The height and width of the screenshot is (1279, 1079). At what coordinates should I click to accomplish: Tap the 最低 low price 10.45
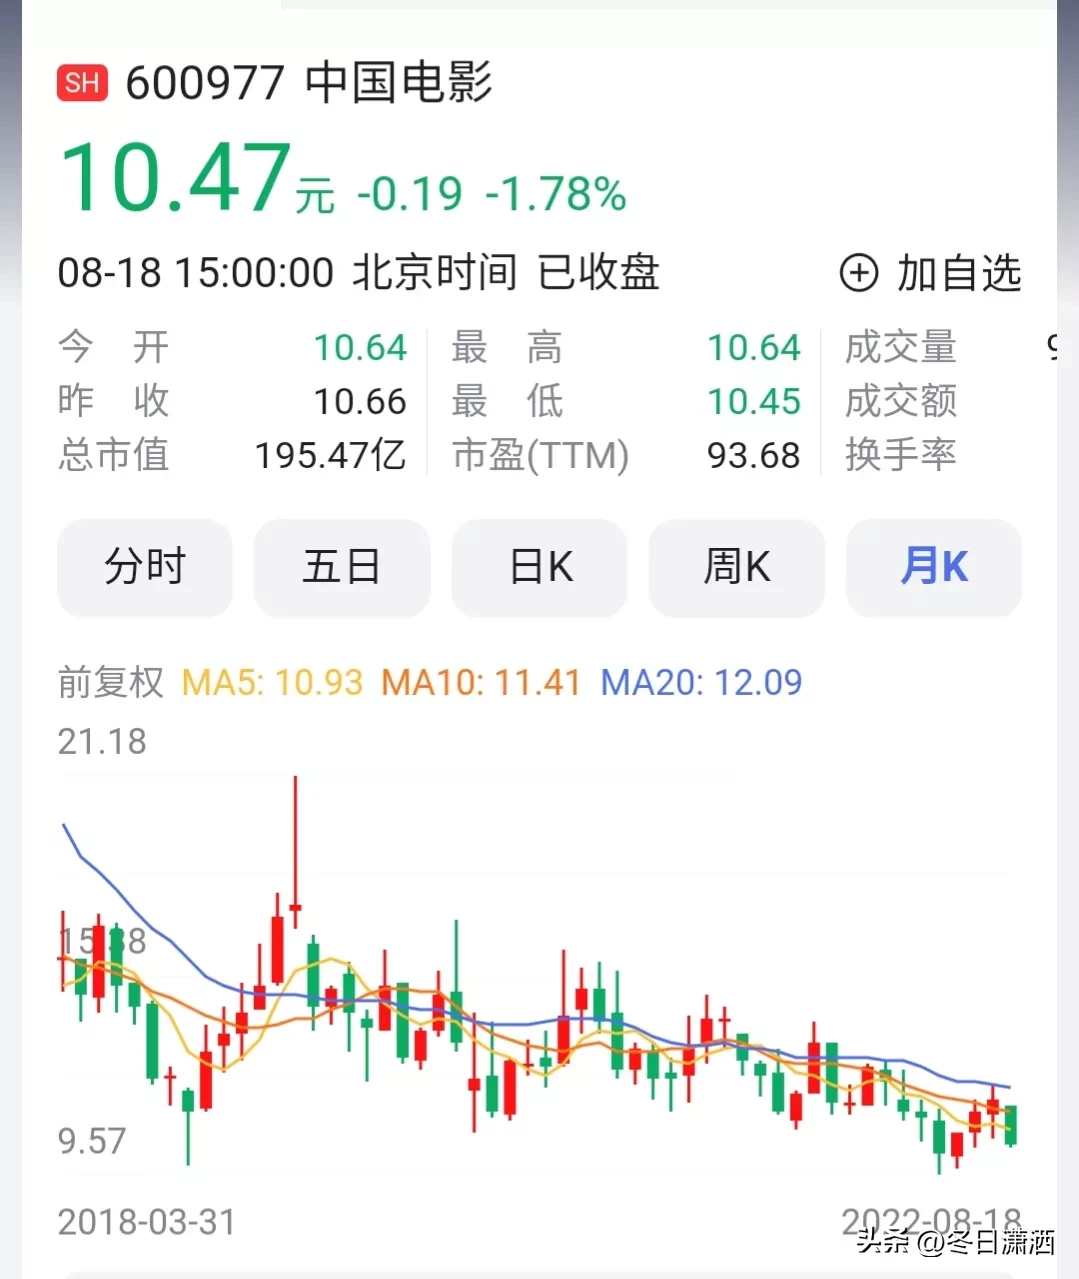tap(754, 401)
